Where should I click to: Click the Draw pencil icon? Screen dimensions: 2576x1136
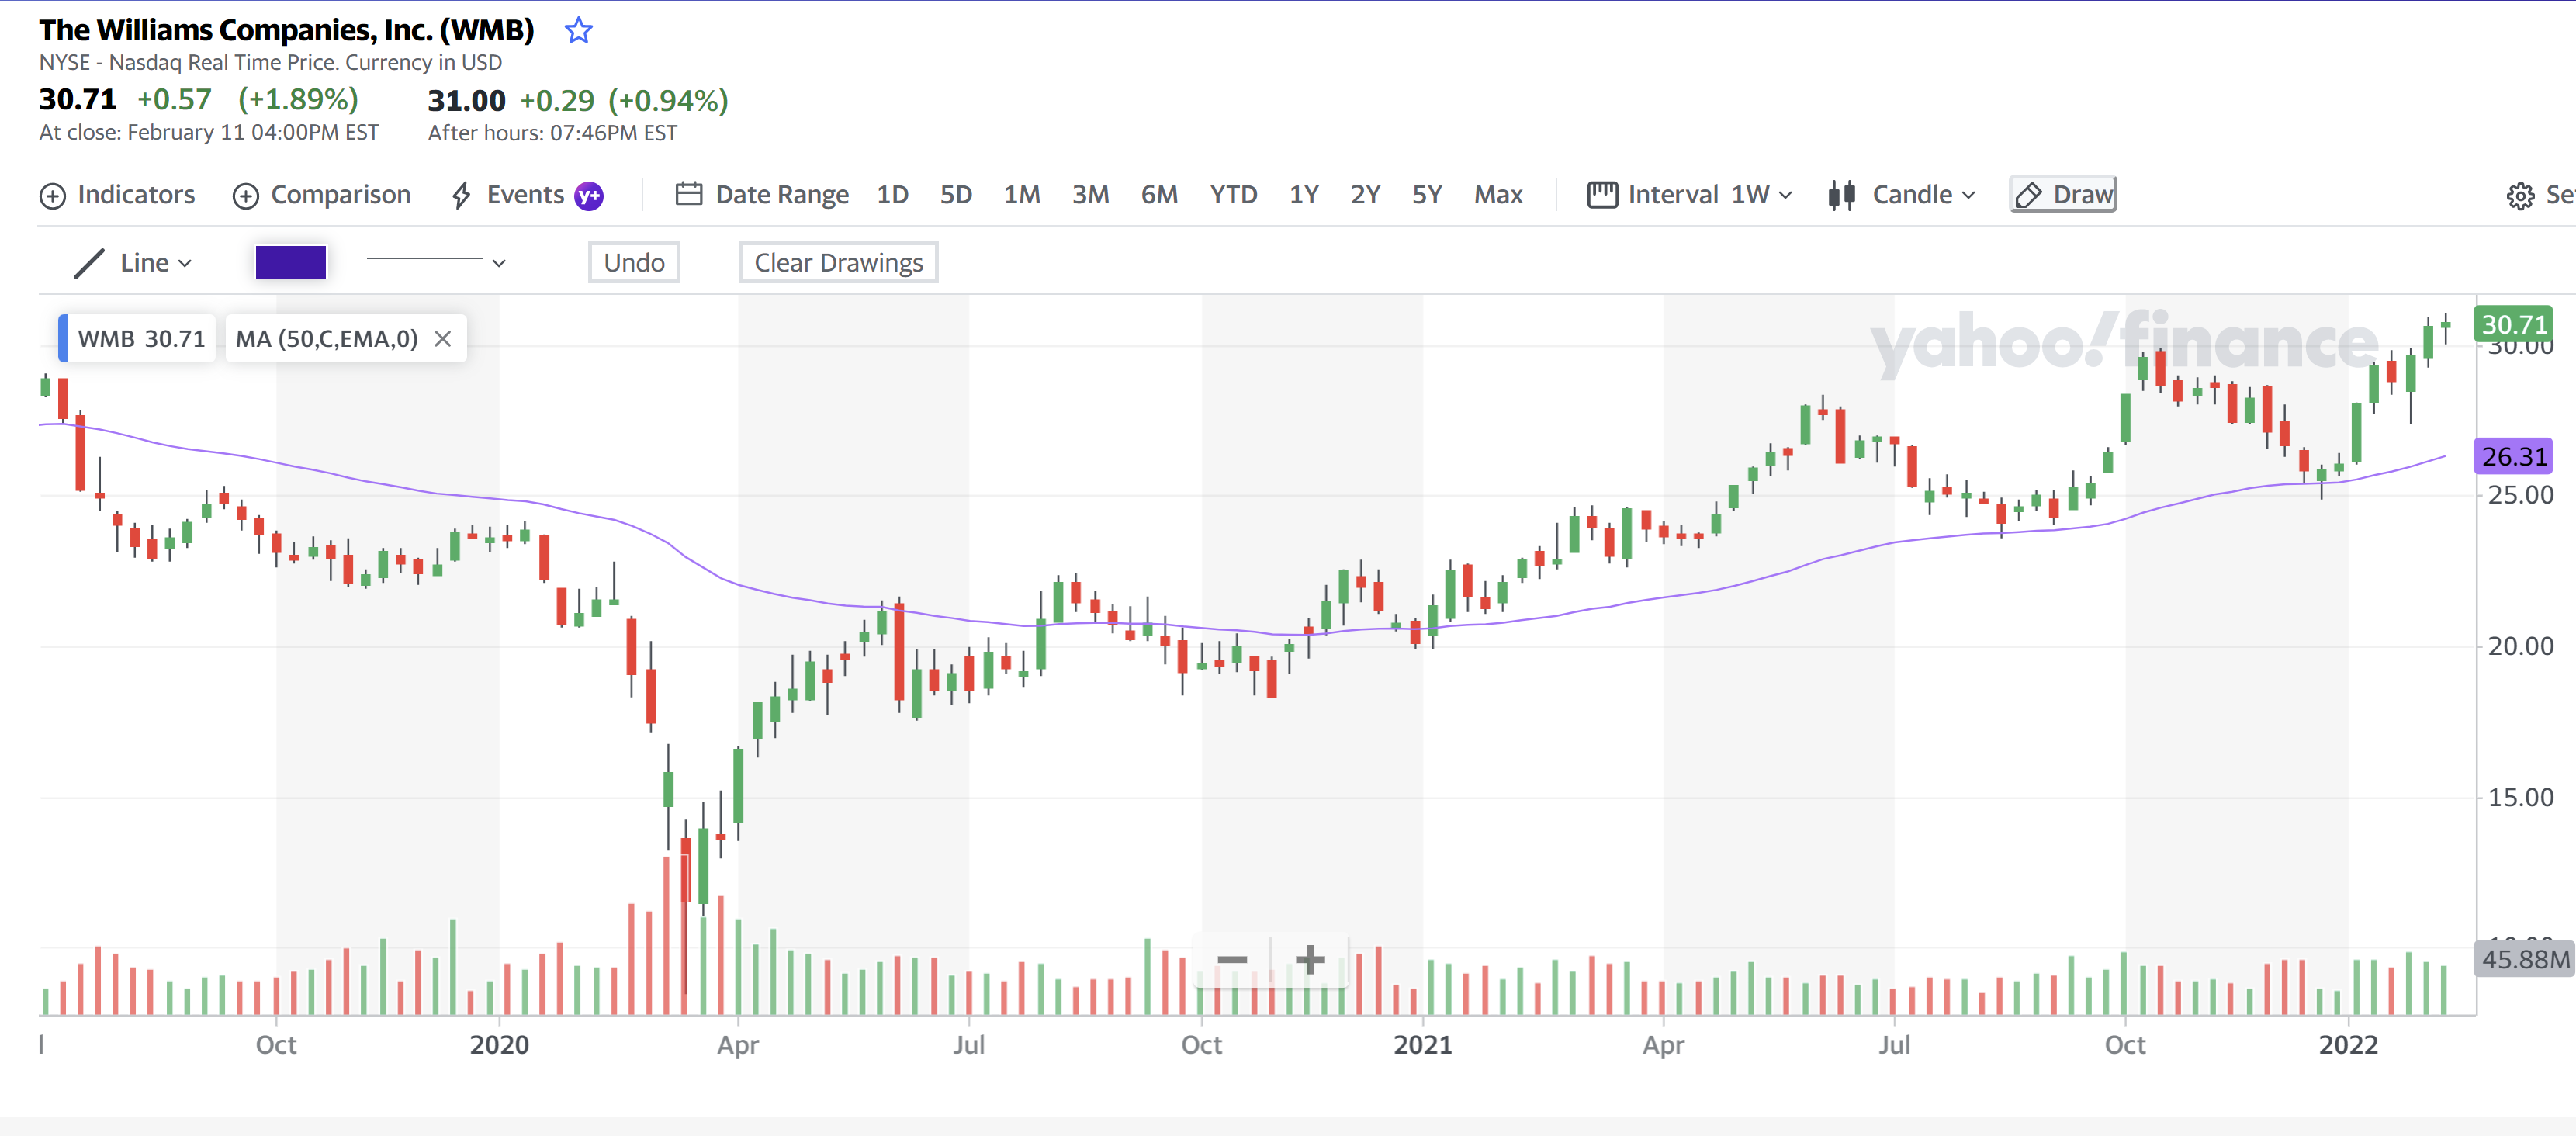click(2028, 195)
